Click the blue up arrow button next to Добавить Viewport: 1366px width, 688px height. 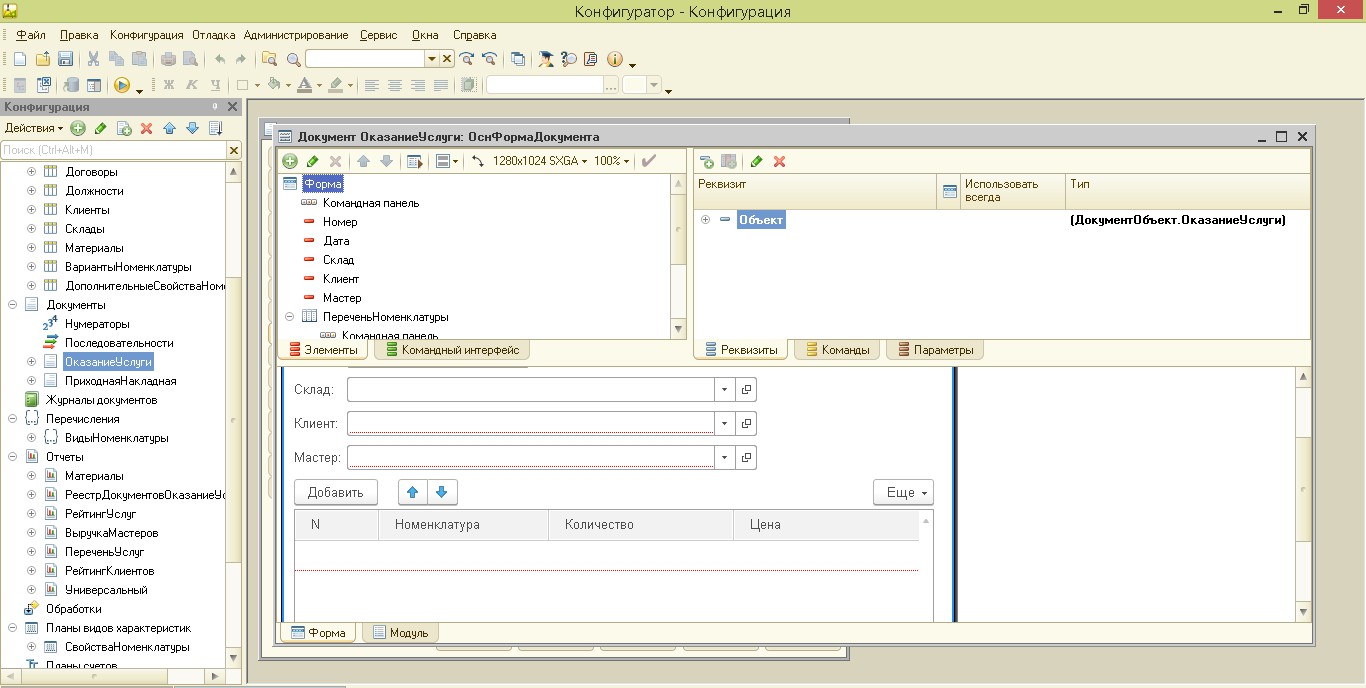point(413,492)
